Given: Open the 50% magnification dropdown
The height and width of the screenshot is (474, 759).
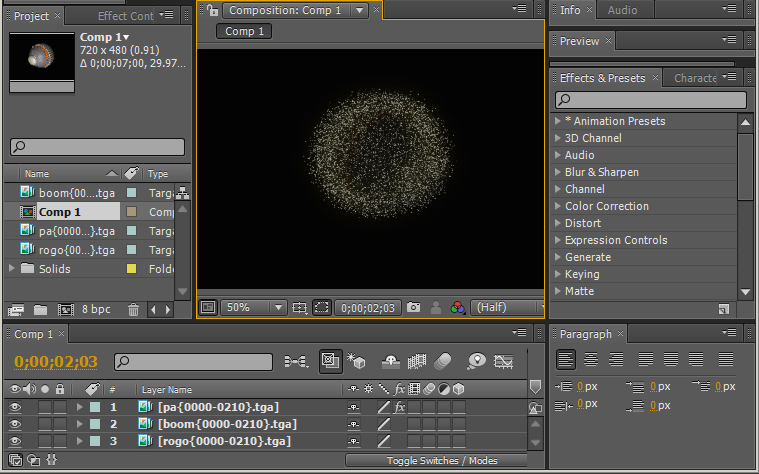Looking at the screenshot, I should pyautogui.click(x=253, y=307).
